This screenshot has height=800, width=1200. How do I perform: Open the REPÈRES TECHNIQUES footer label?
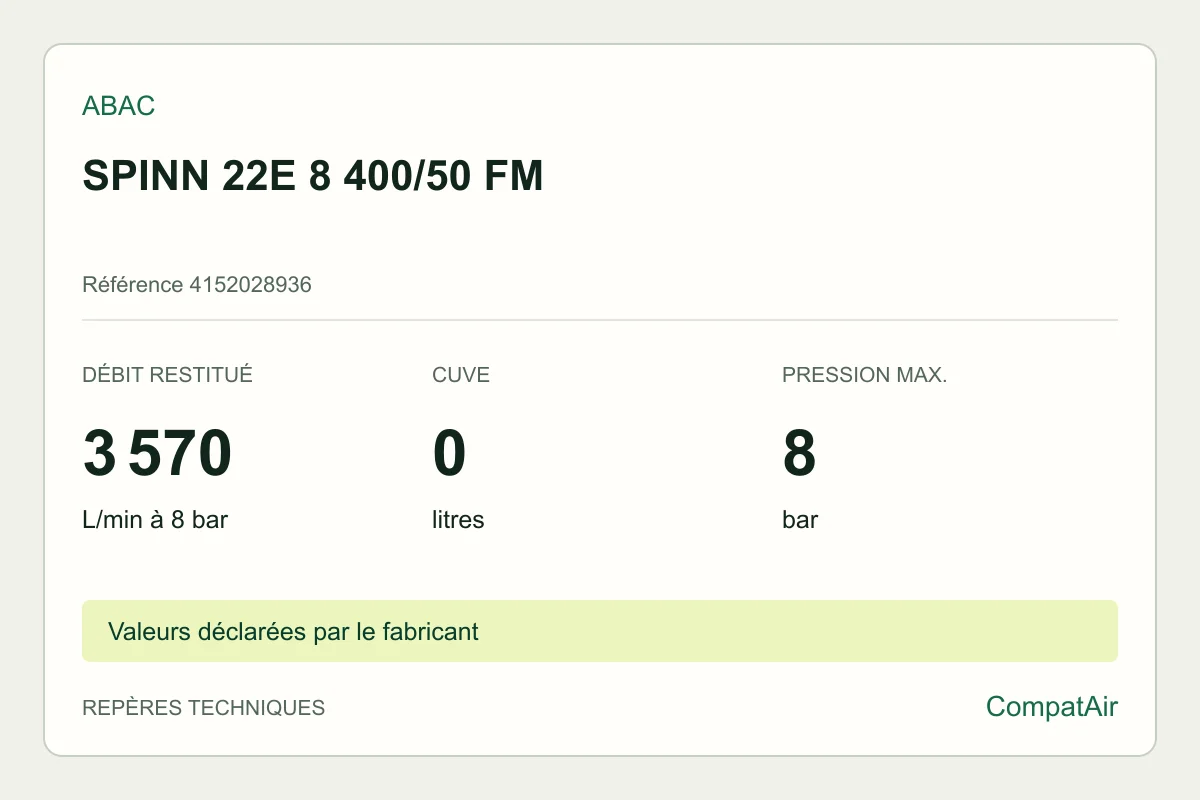(x=203, y=708)
